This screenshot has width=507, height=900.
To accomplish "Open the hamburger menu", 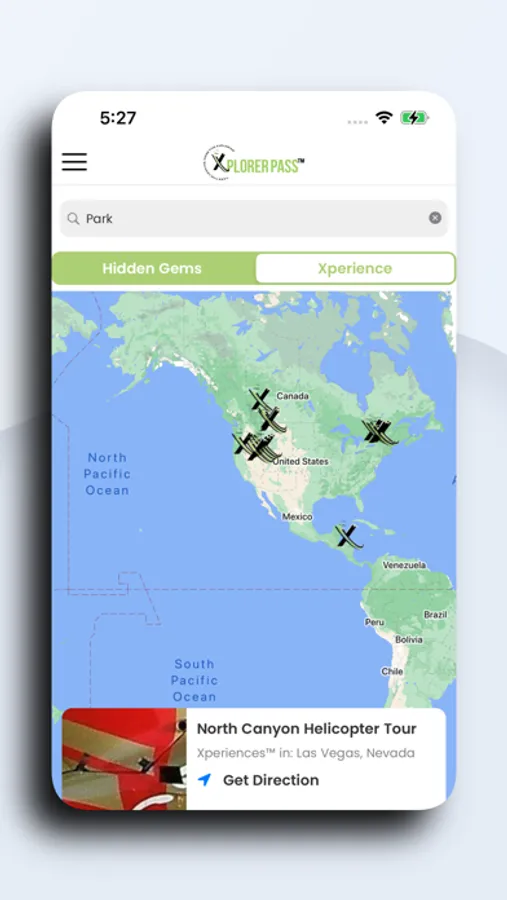I will [75, 162].
